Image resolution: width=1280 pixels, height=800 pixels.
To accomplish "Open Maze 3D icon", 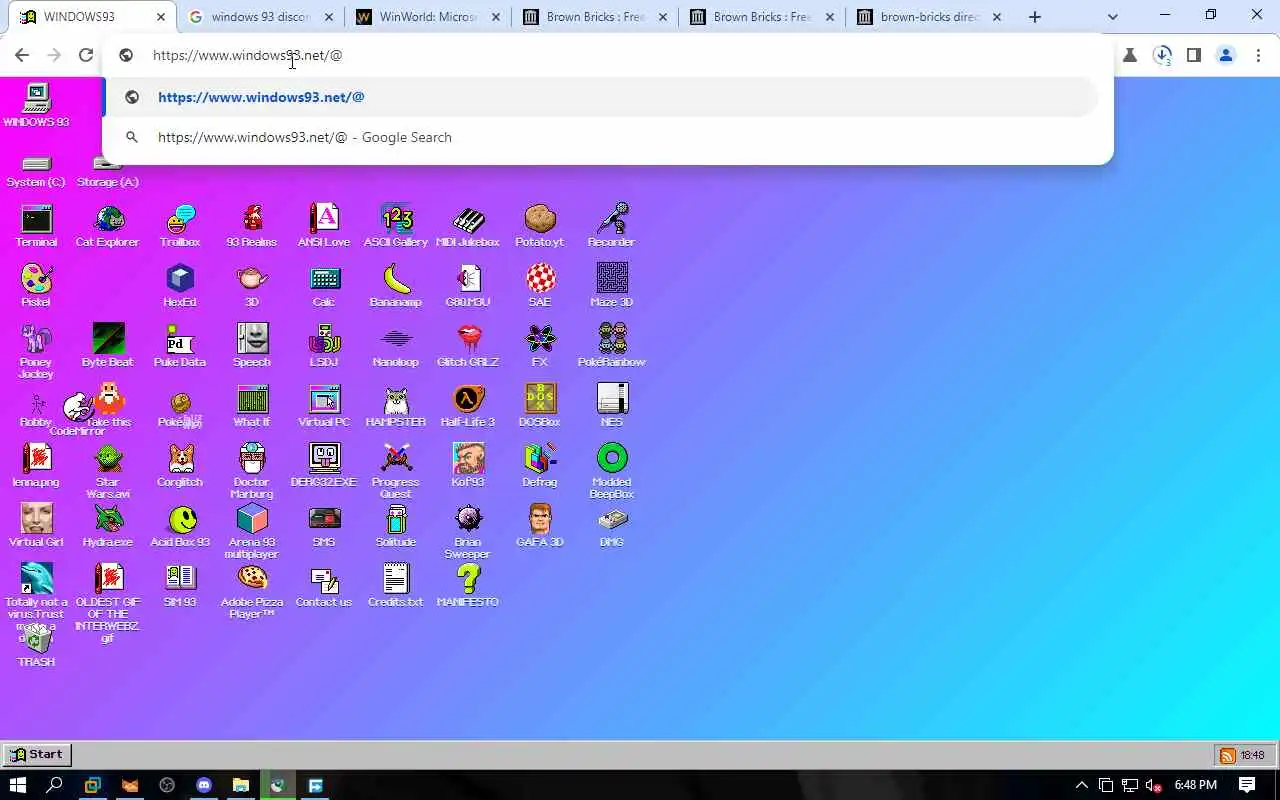I will pyautogui.click(x=612, y=286).
